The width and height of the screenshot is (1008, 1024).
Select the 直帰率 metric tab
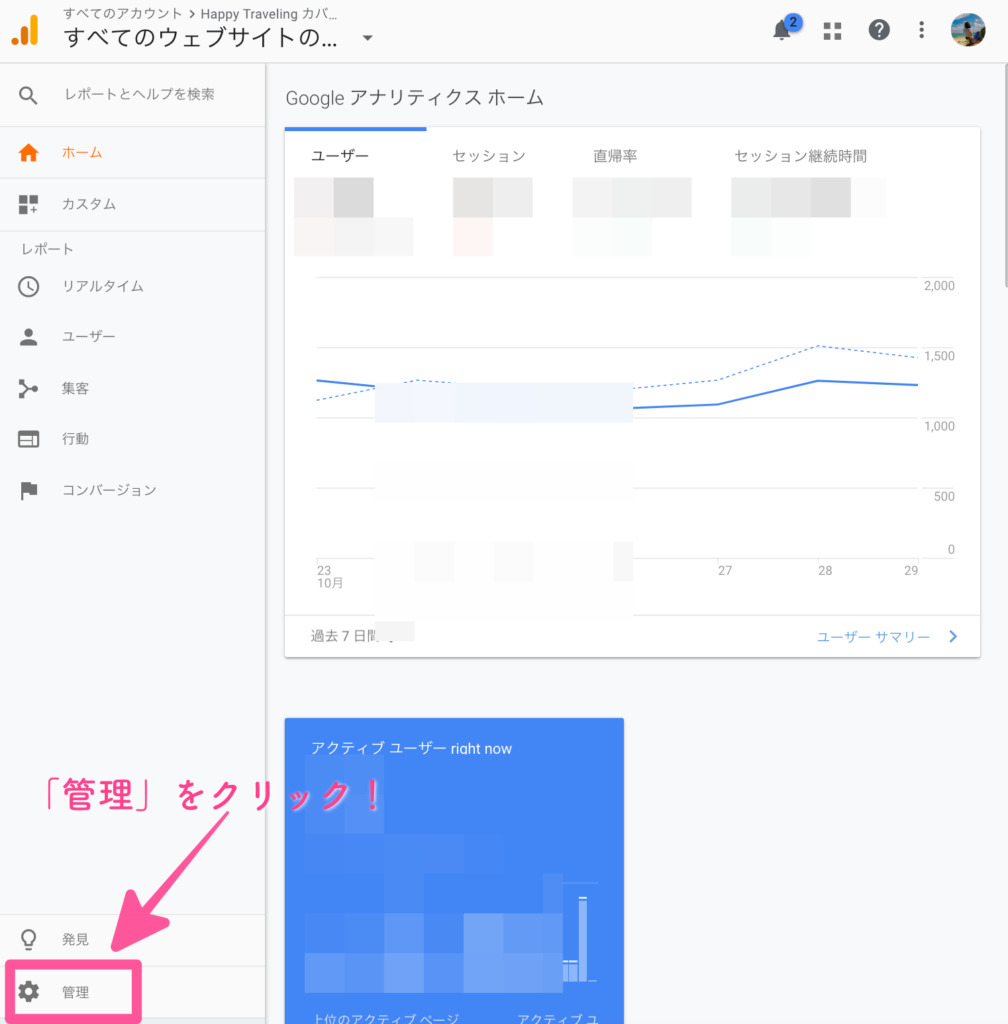[x=615, y=156]
